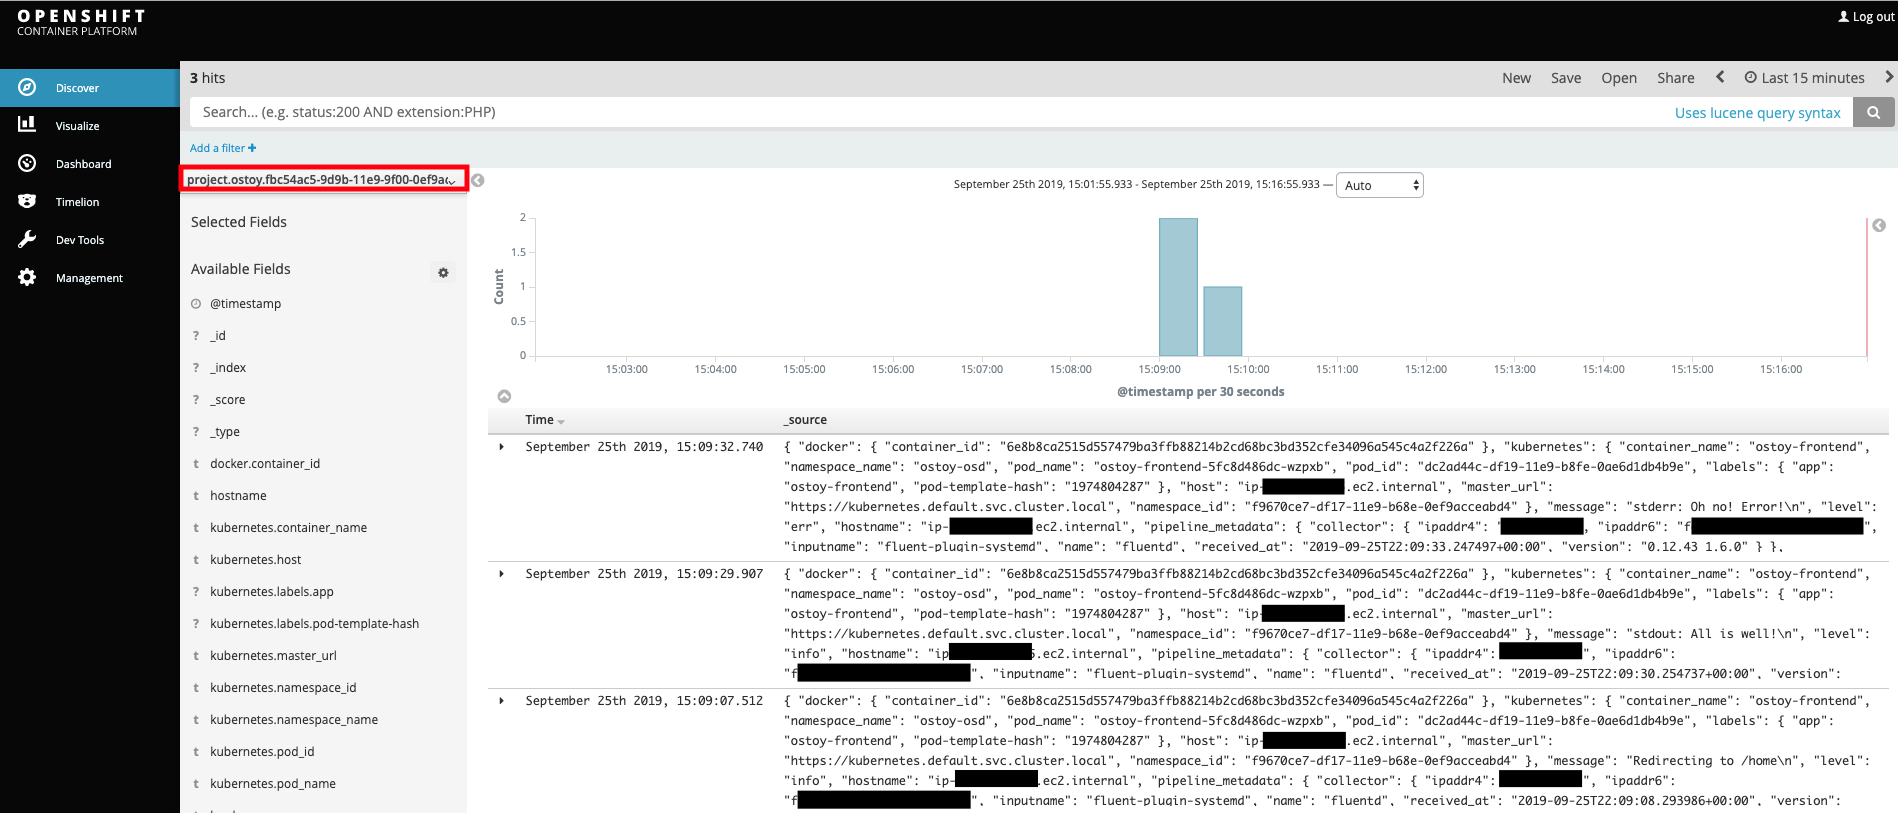
Task: Open the project.ostoy index pattern dropdown
Action: click(x=323, y=180)
